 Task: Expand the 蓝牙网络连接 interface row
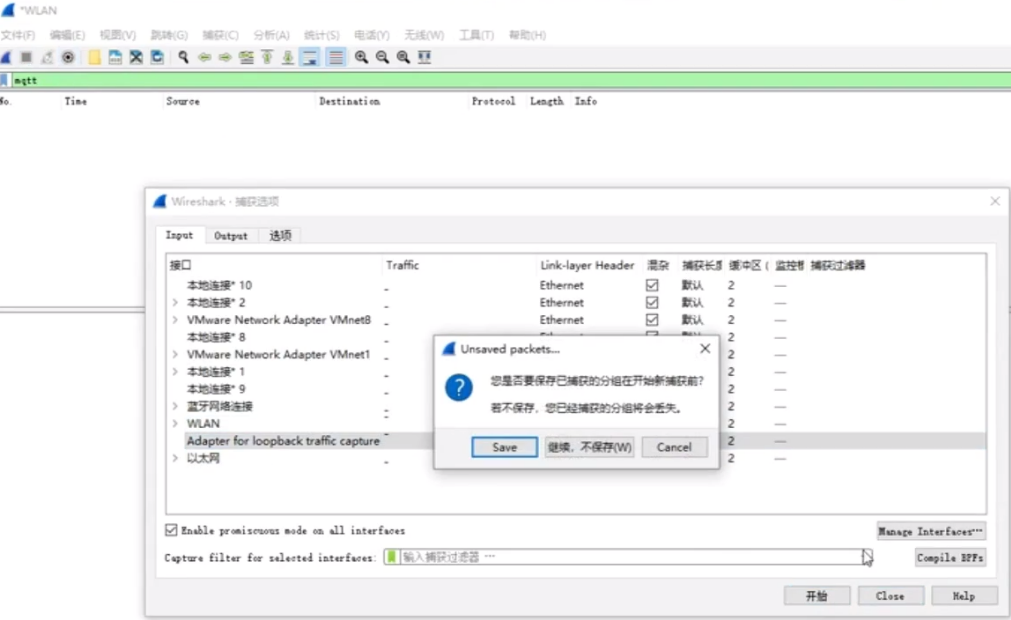click(175, 406)
